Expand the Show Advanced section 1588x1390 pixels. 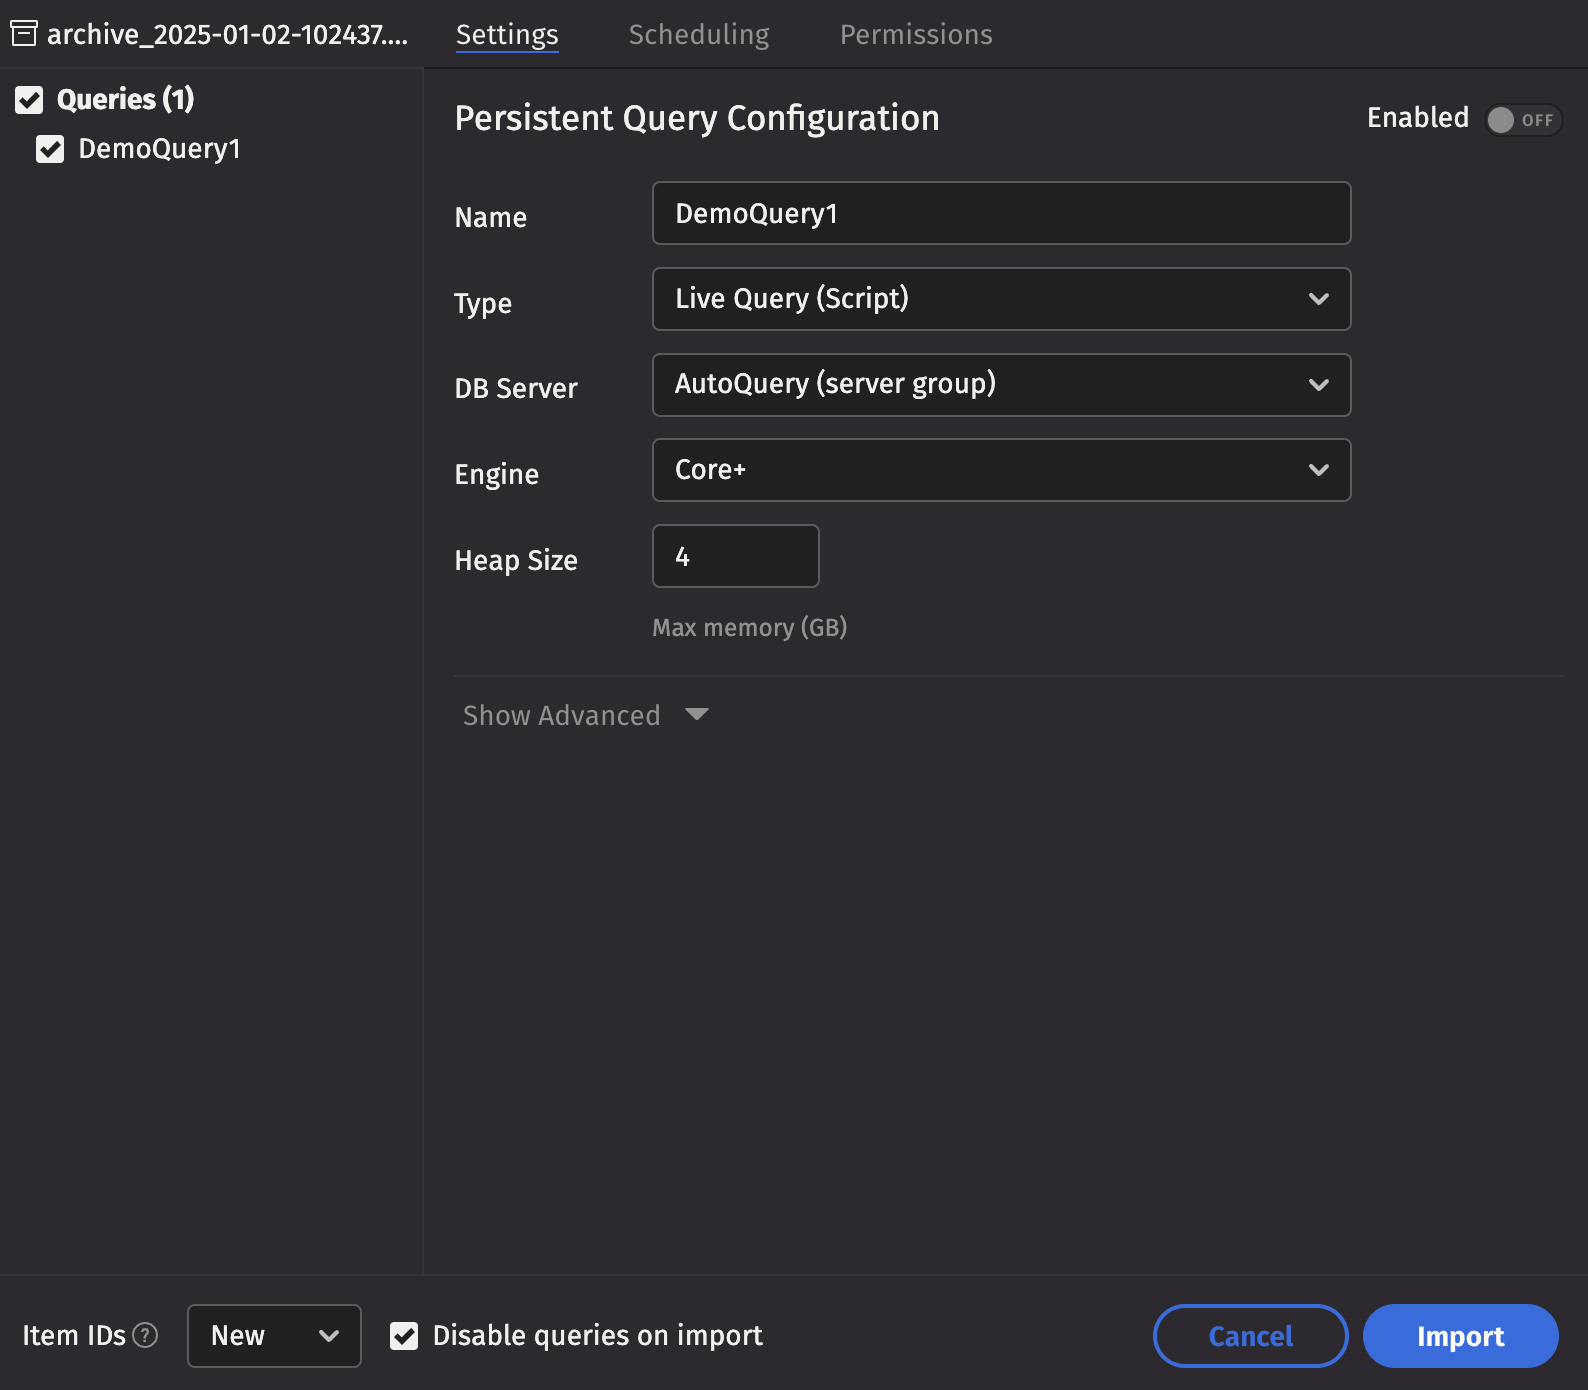coord(585,715)
